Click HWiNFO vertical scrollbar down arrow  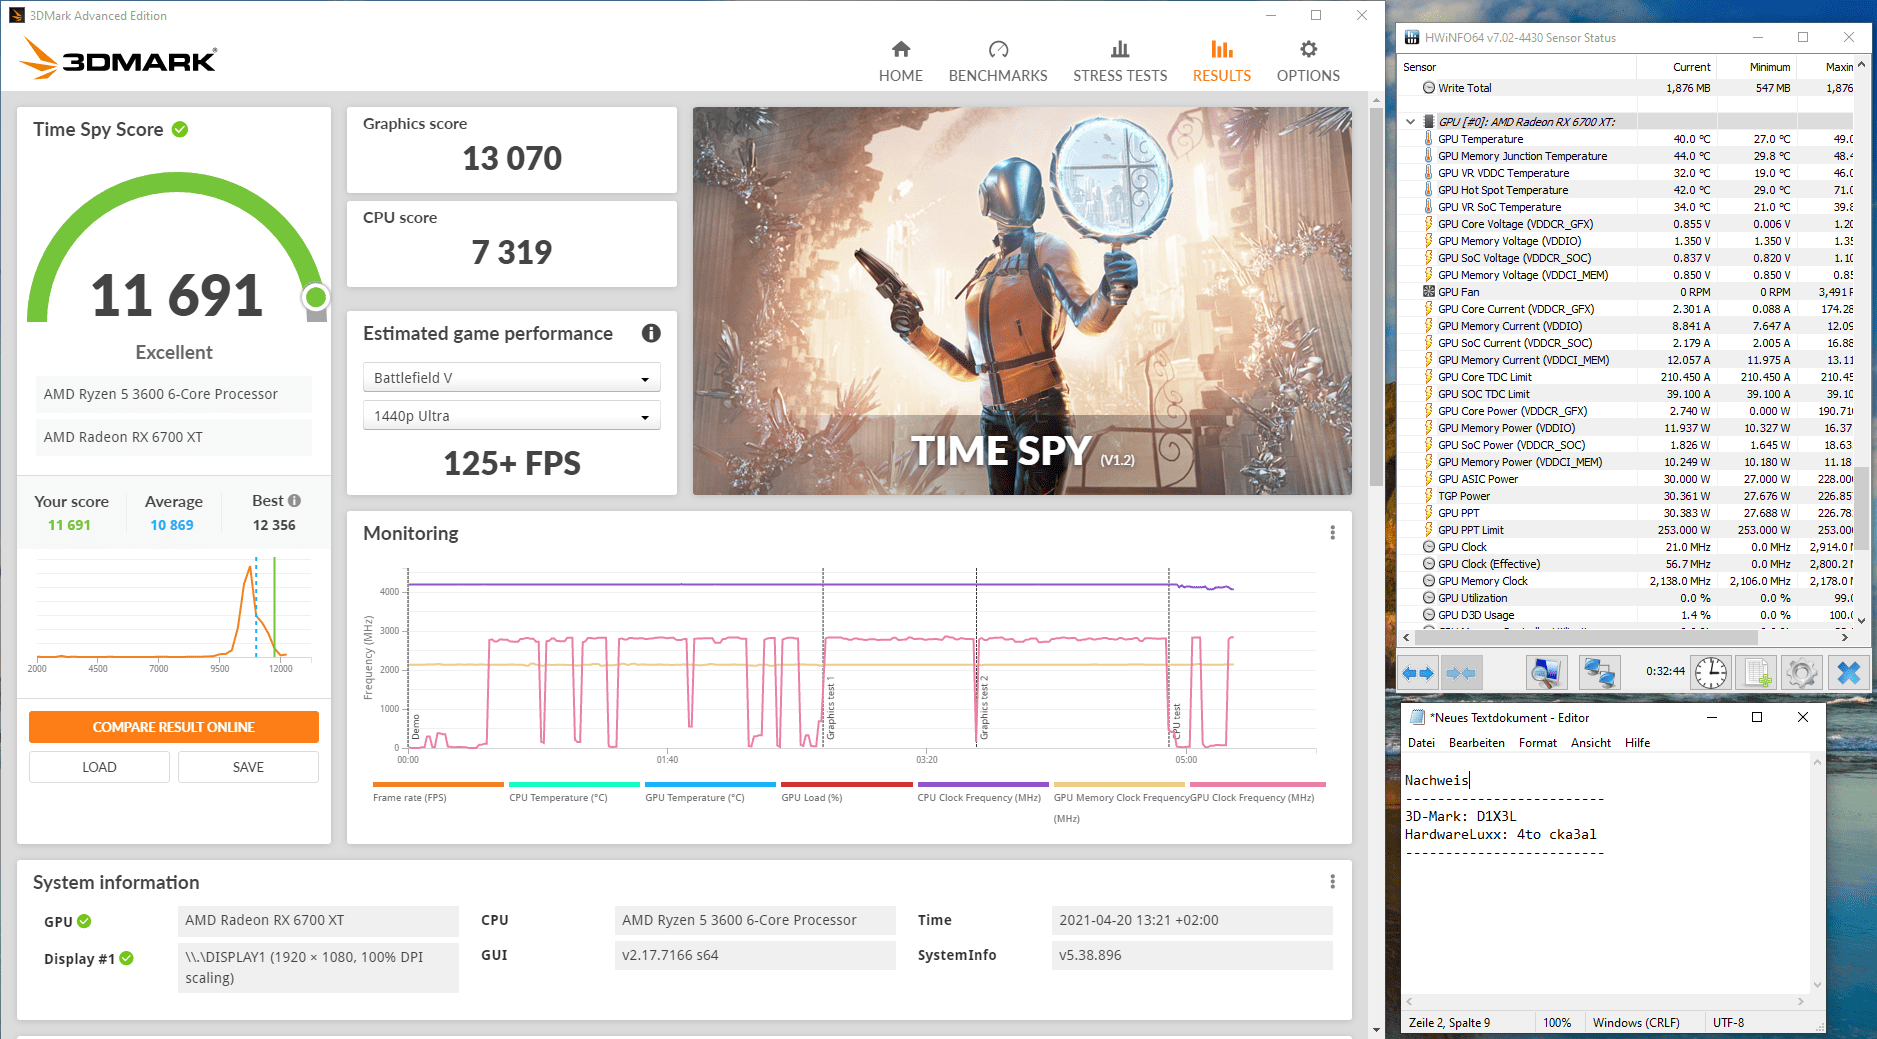1861,620
